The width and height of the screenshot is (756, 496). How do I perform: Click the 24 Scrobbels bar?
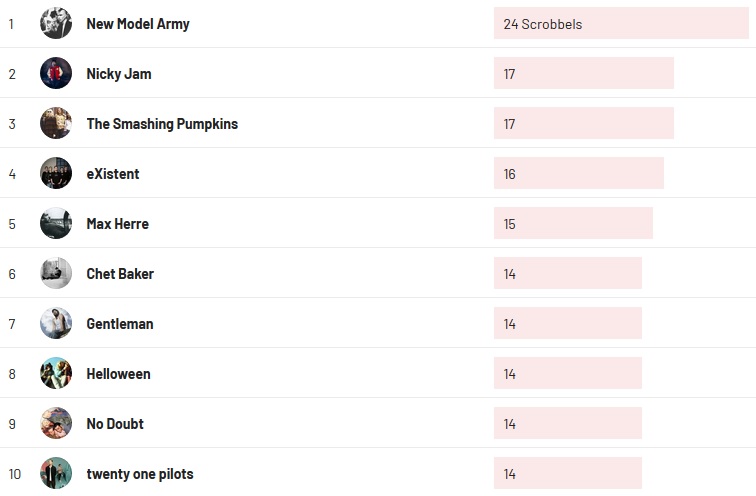point(620,23)
